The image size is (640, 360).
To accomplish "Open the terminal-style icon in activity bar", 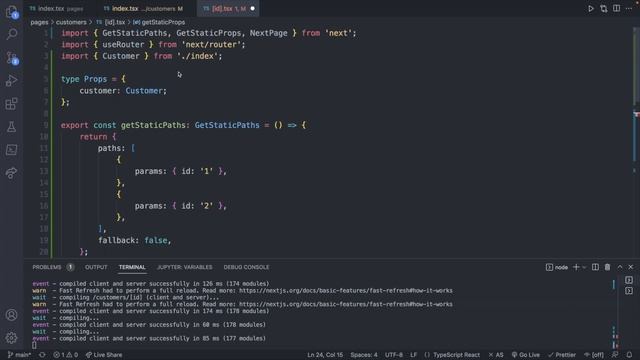I will click(12, 150).
